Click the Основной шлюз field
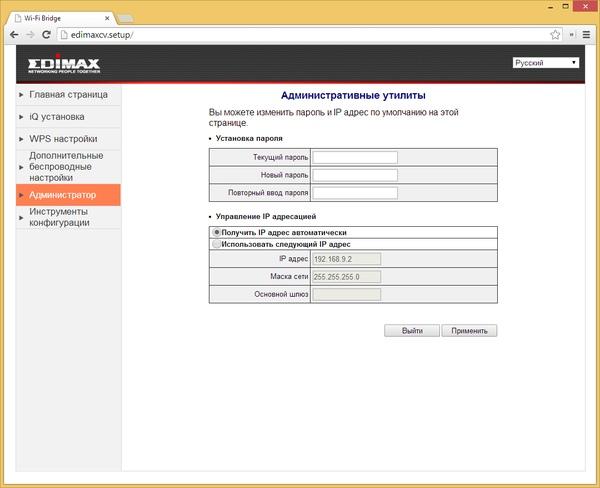600x488 pixels. (347, 294)
